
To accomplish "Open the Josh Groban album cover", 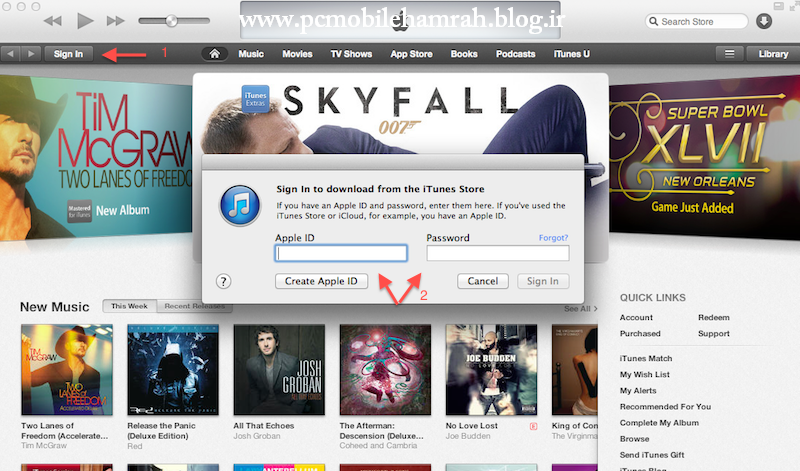I will click(x=279, y=369).
